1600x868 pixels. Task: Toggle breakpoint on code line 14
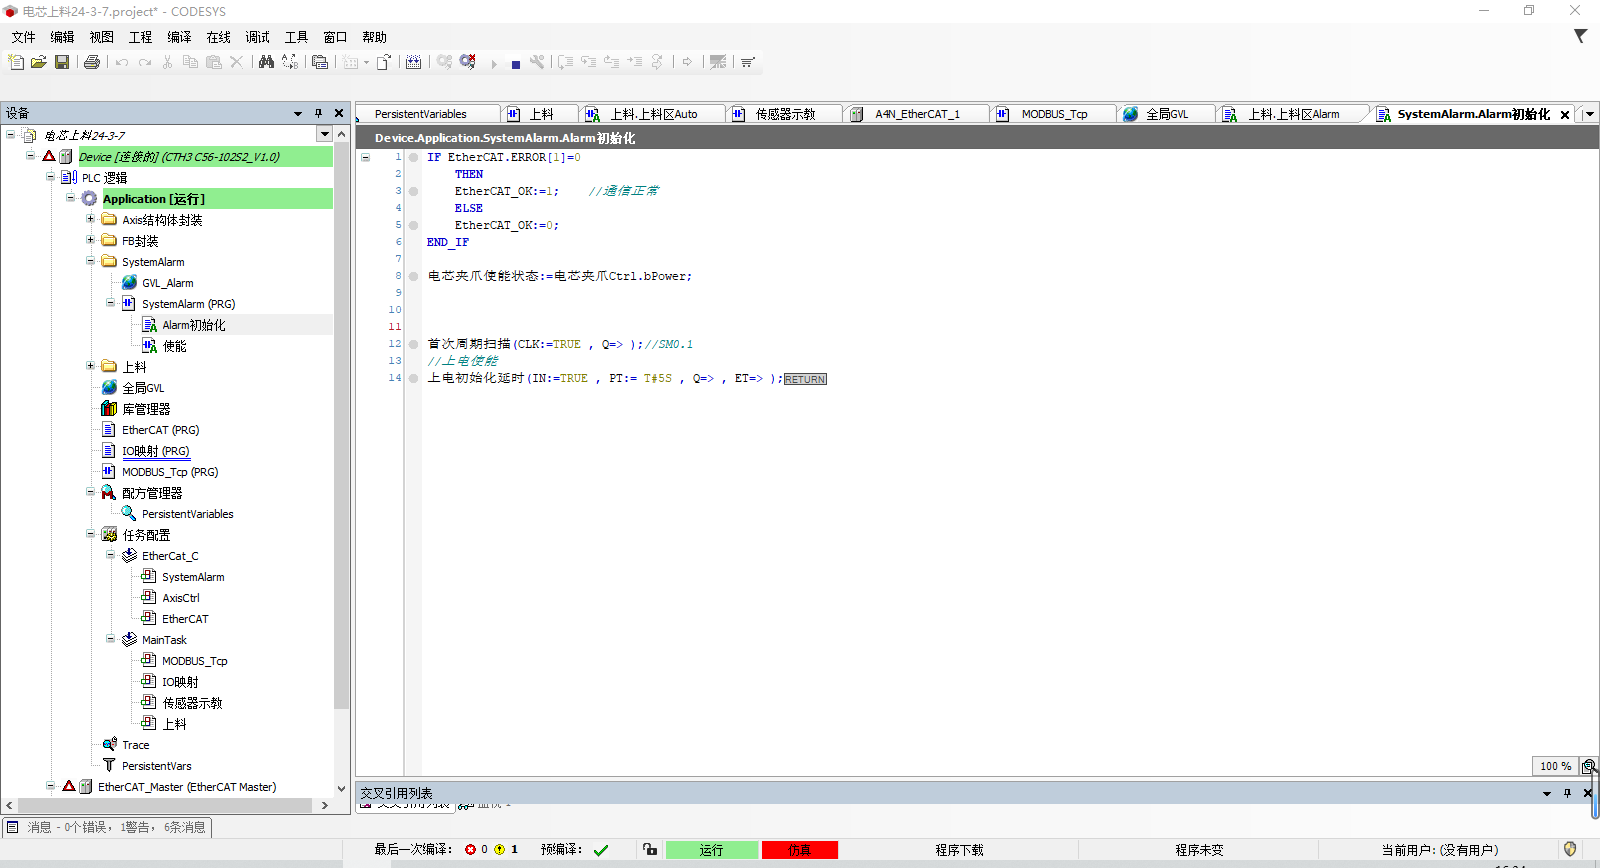413,378
